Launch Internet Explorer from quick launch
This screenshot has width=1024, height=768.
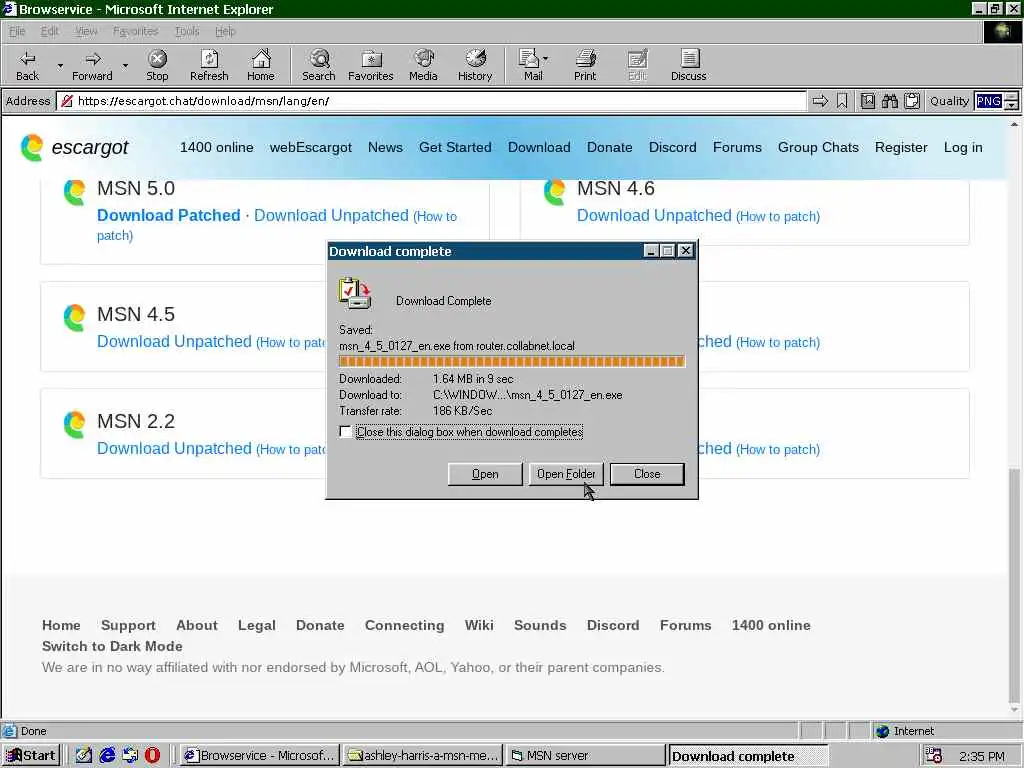click(x=107, y=755)
